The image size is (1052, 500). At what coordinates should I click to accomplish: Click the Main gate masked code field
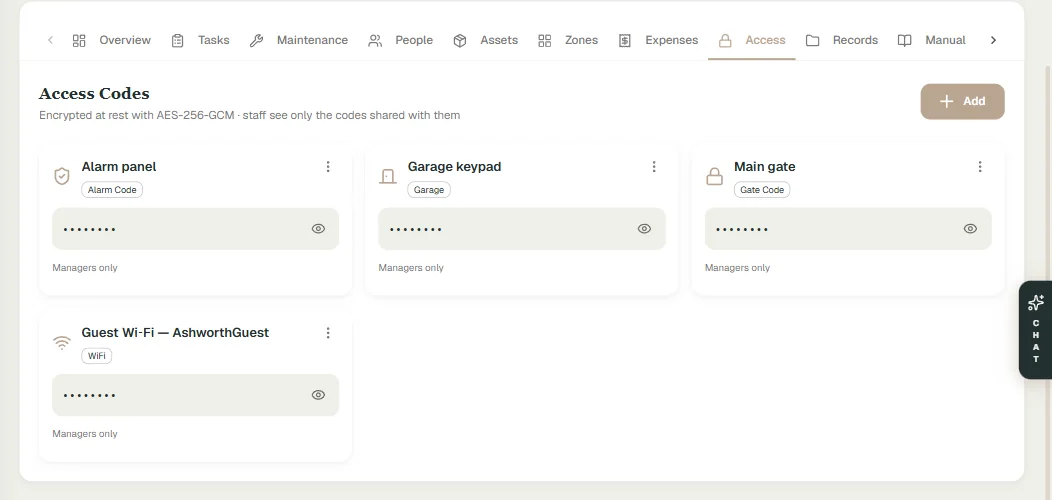(x=848, y=229)
